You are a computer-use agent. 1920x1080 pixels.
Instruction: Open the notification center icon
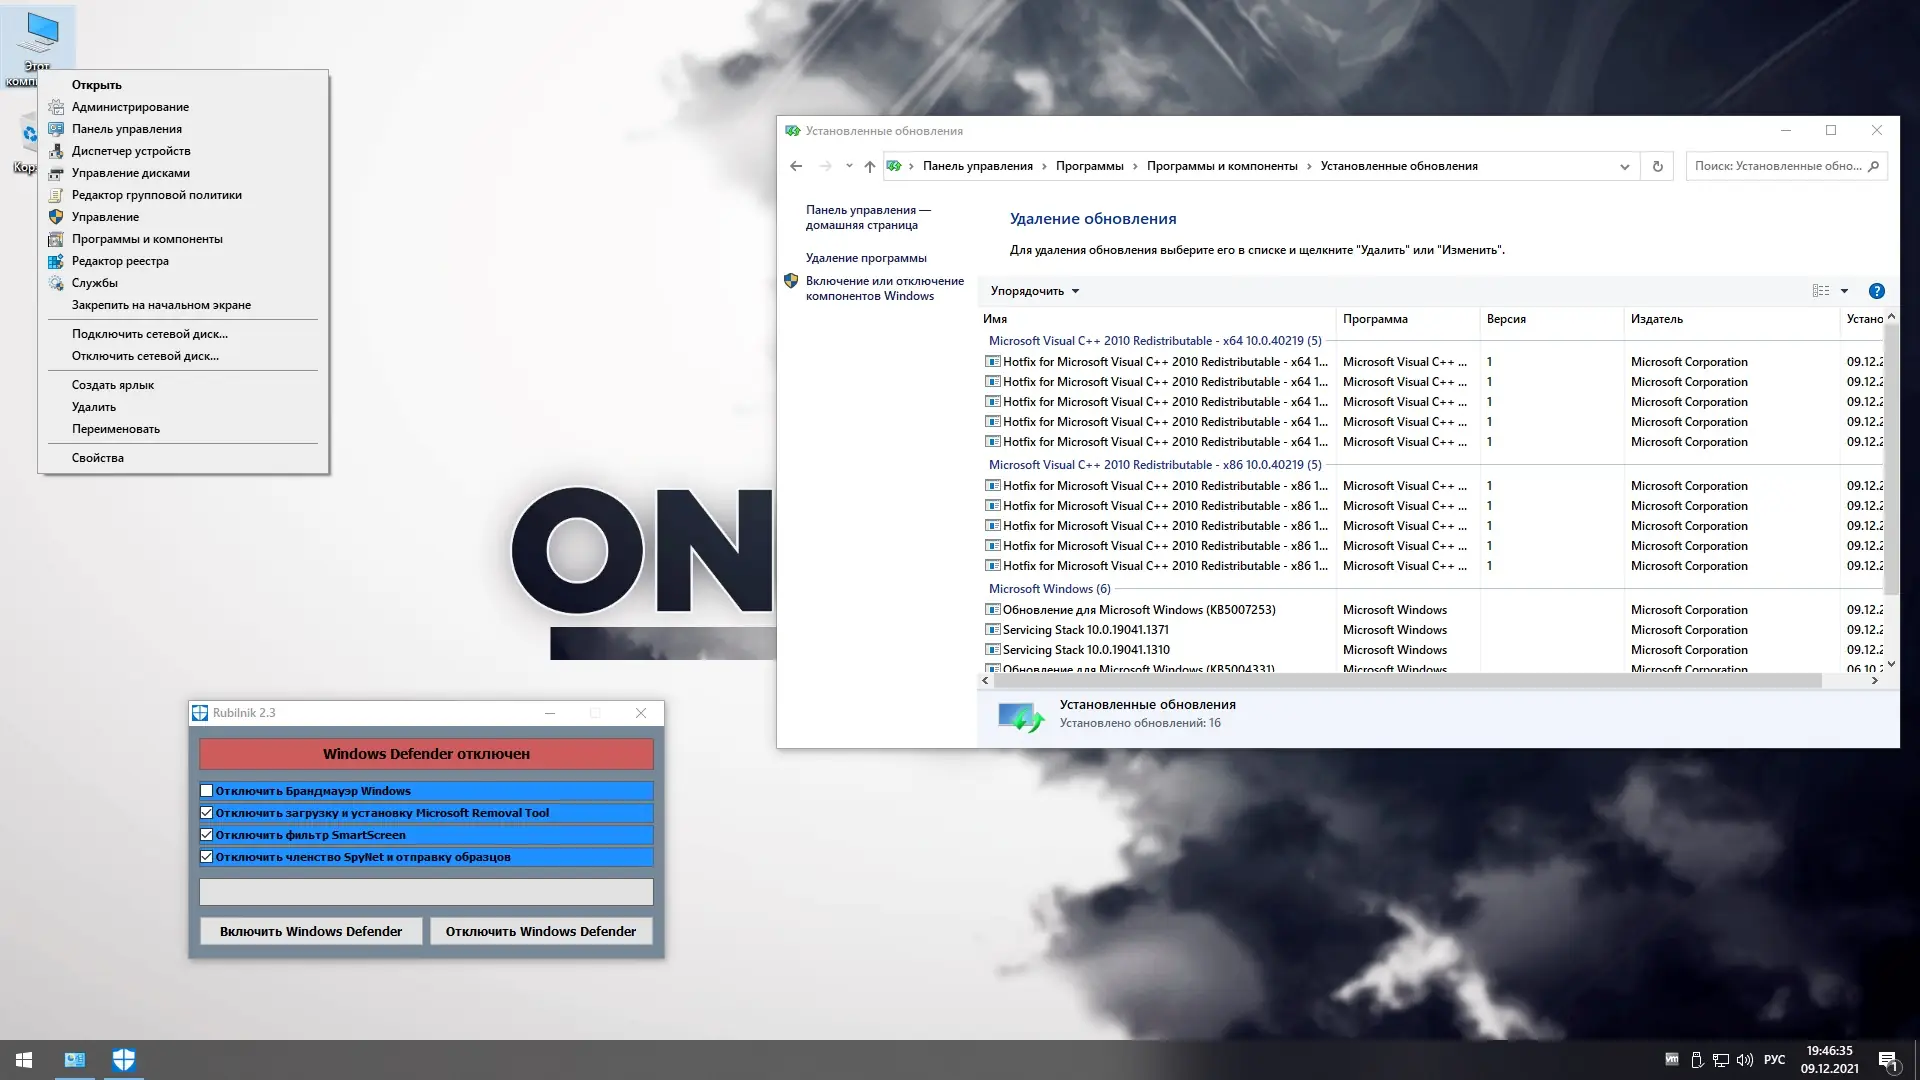tap(1887, 1060)
